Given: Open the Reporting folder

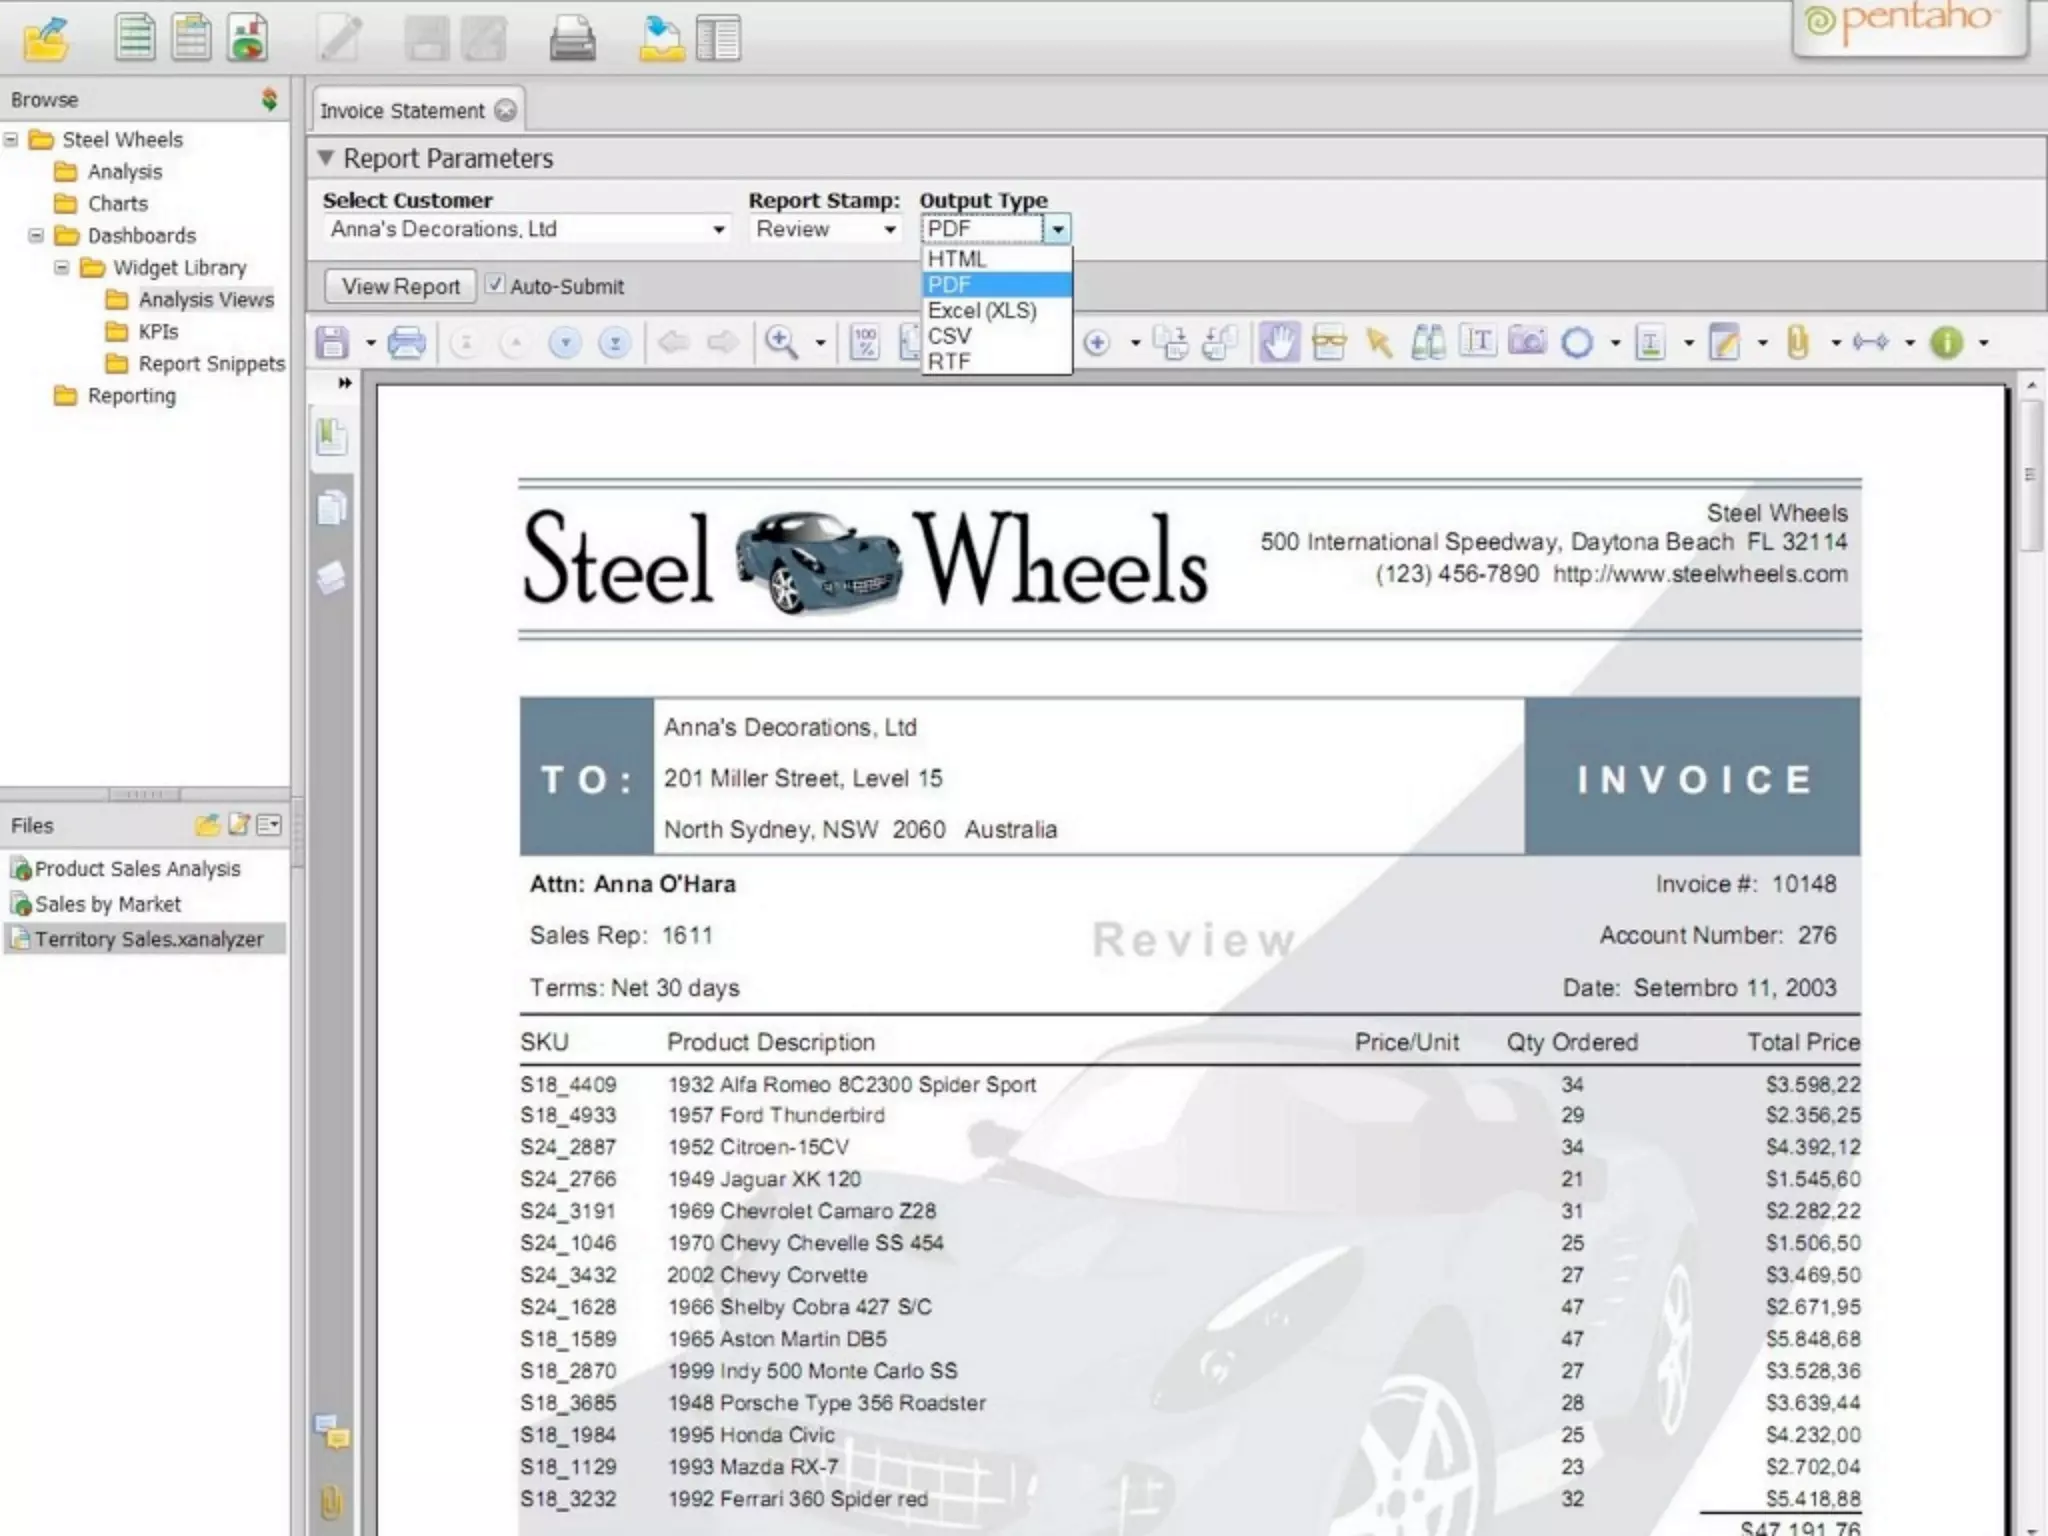Looking at the screenshot, I should pyautogui.click(x=131, y=396).
